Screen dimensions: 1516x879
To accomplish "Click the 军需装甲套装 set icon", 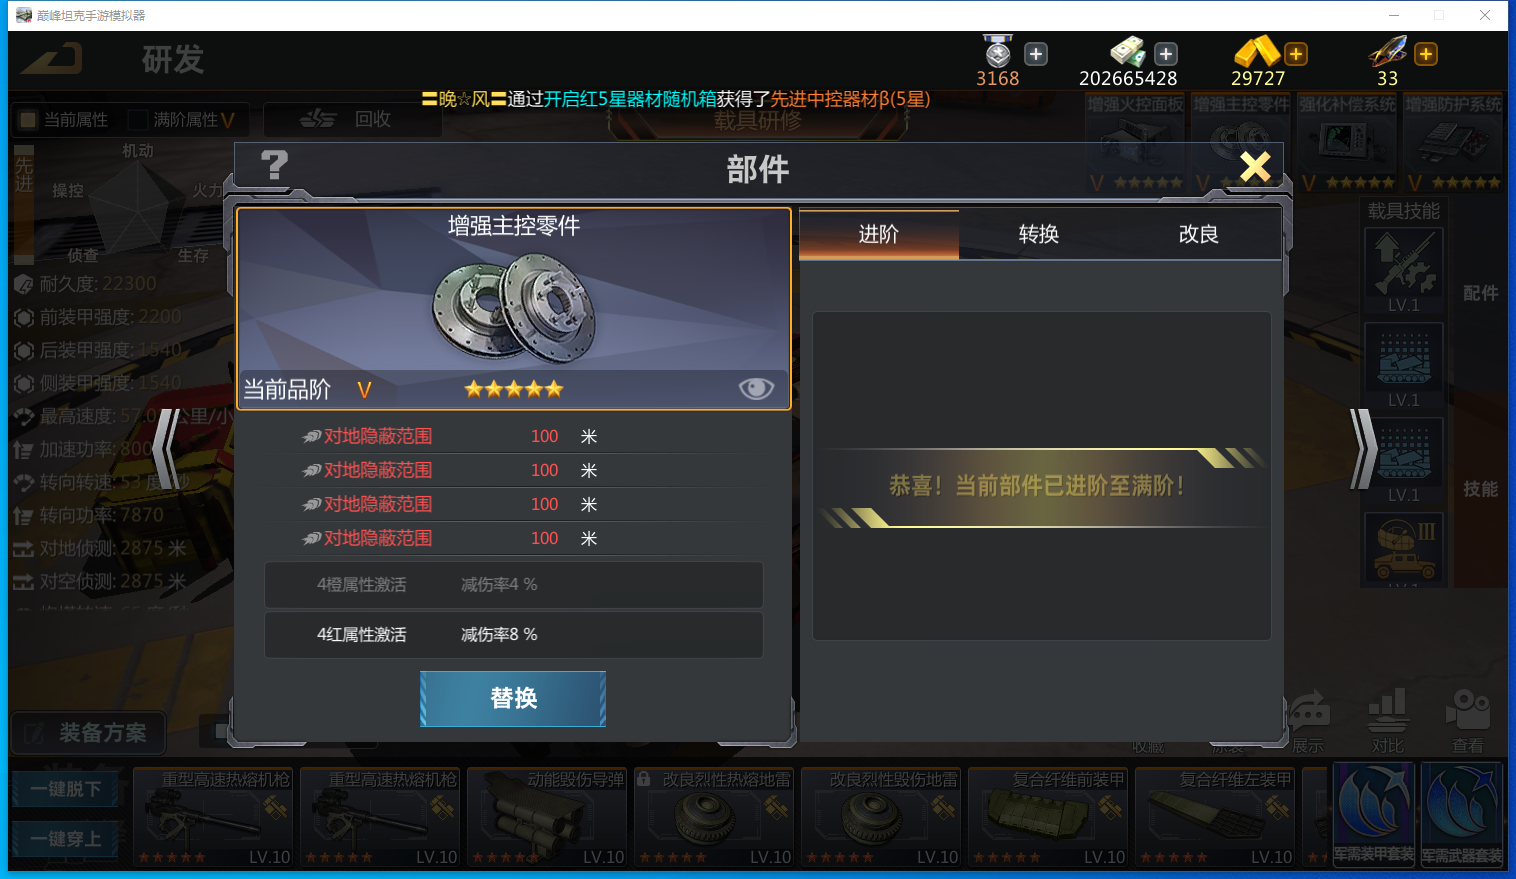I will point(1374,814).
